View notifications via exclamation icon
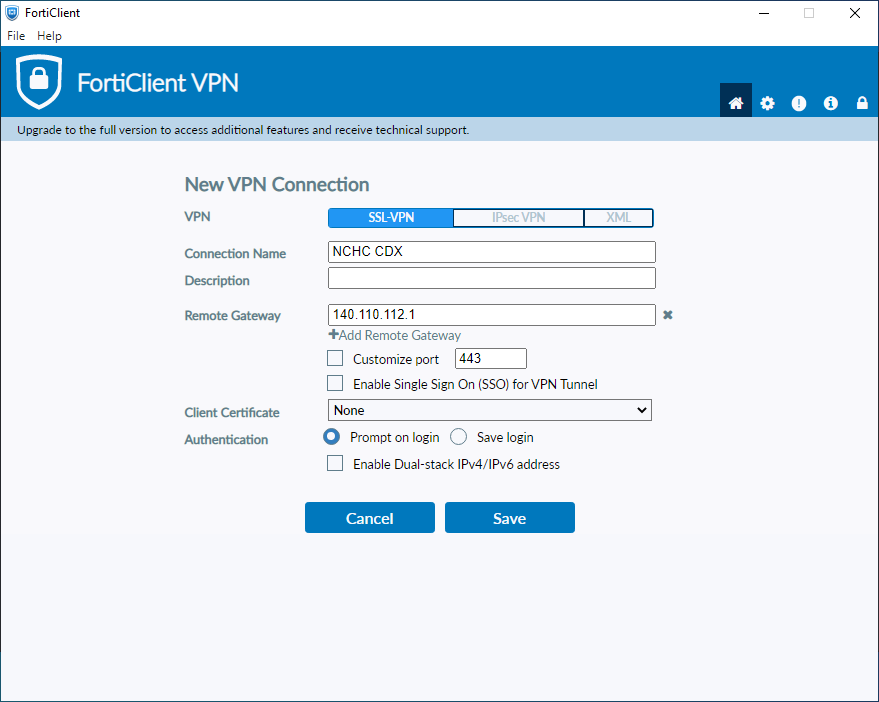The width and height of the screenshot is (879, 702). pyautogui.click(x=799, y=101)
